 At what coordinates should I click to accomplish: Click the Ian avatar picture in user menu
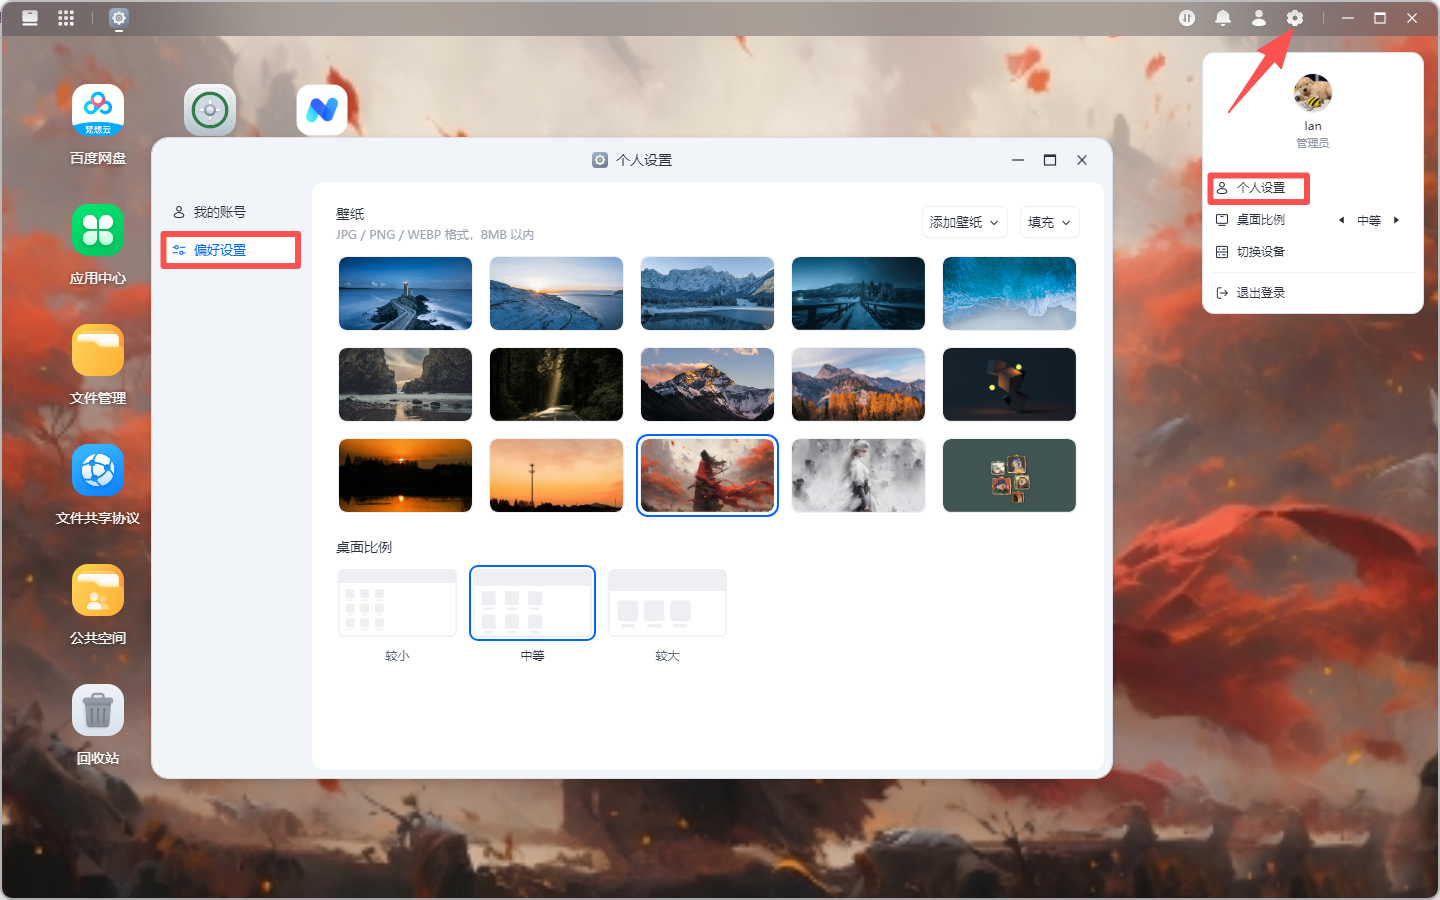[1313, 93]
